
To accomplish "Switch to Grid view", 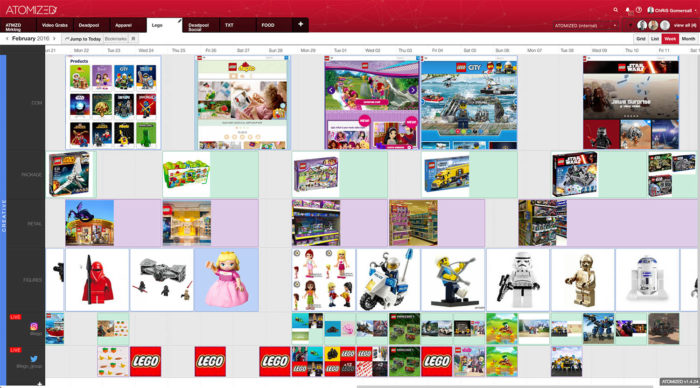I will tap(641, 39).
